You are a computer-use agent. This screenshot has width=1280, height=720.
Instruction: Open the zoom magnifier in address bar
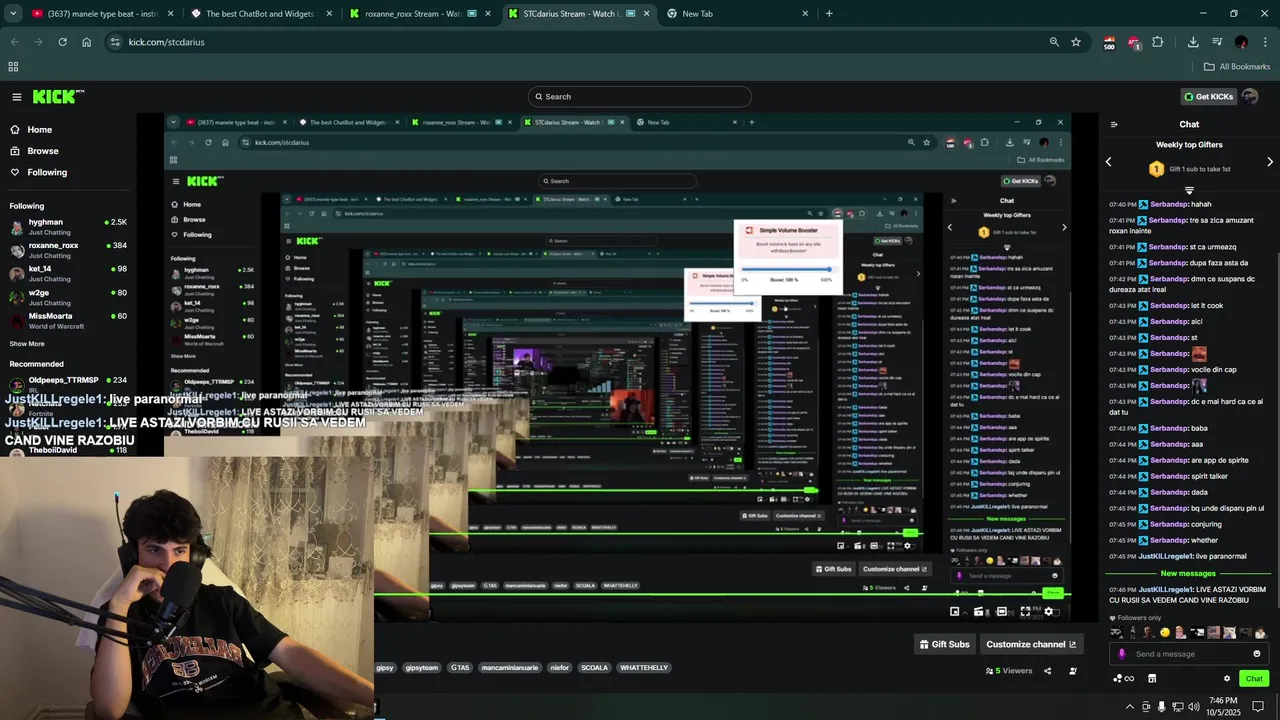tap(1054, 42)
